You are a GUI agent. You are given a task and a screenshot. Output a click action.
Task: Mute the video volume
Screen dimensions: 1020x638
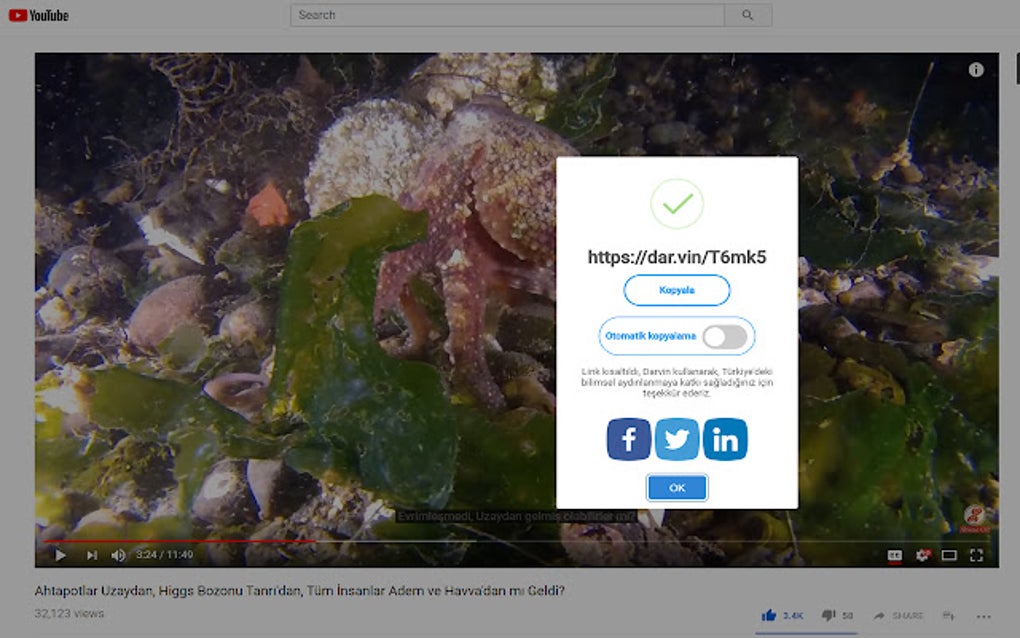pos(119,554)
